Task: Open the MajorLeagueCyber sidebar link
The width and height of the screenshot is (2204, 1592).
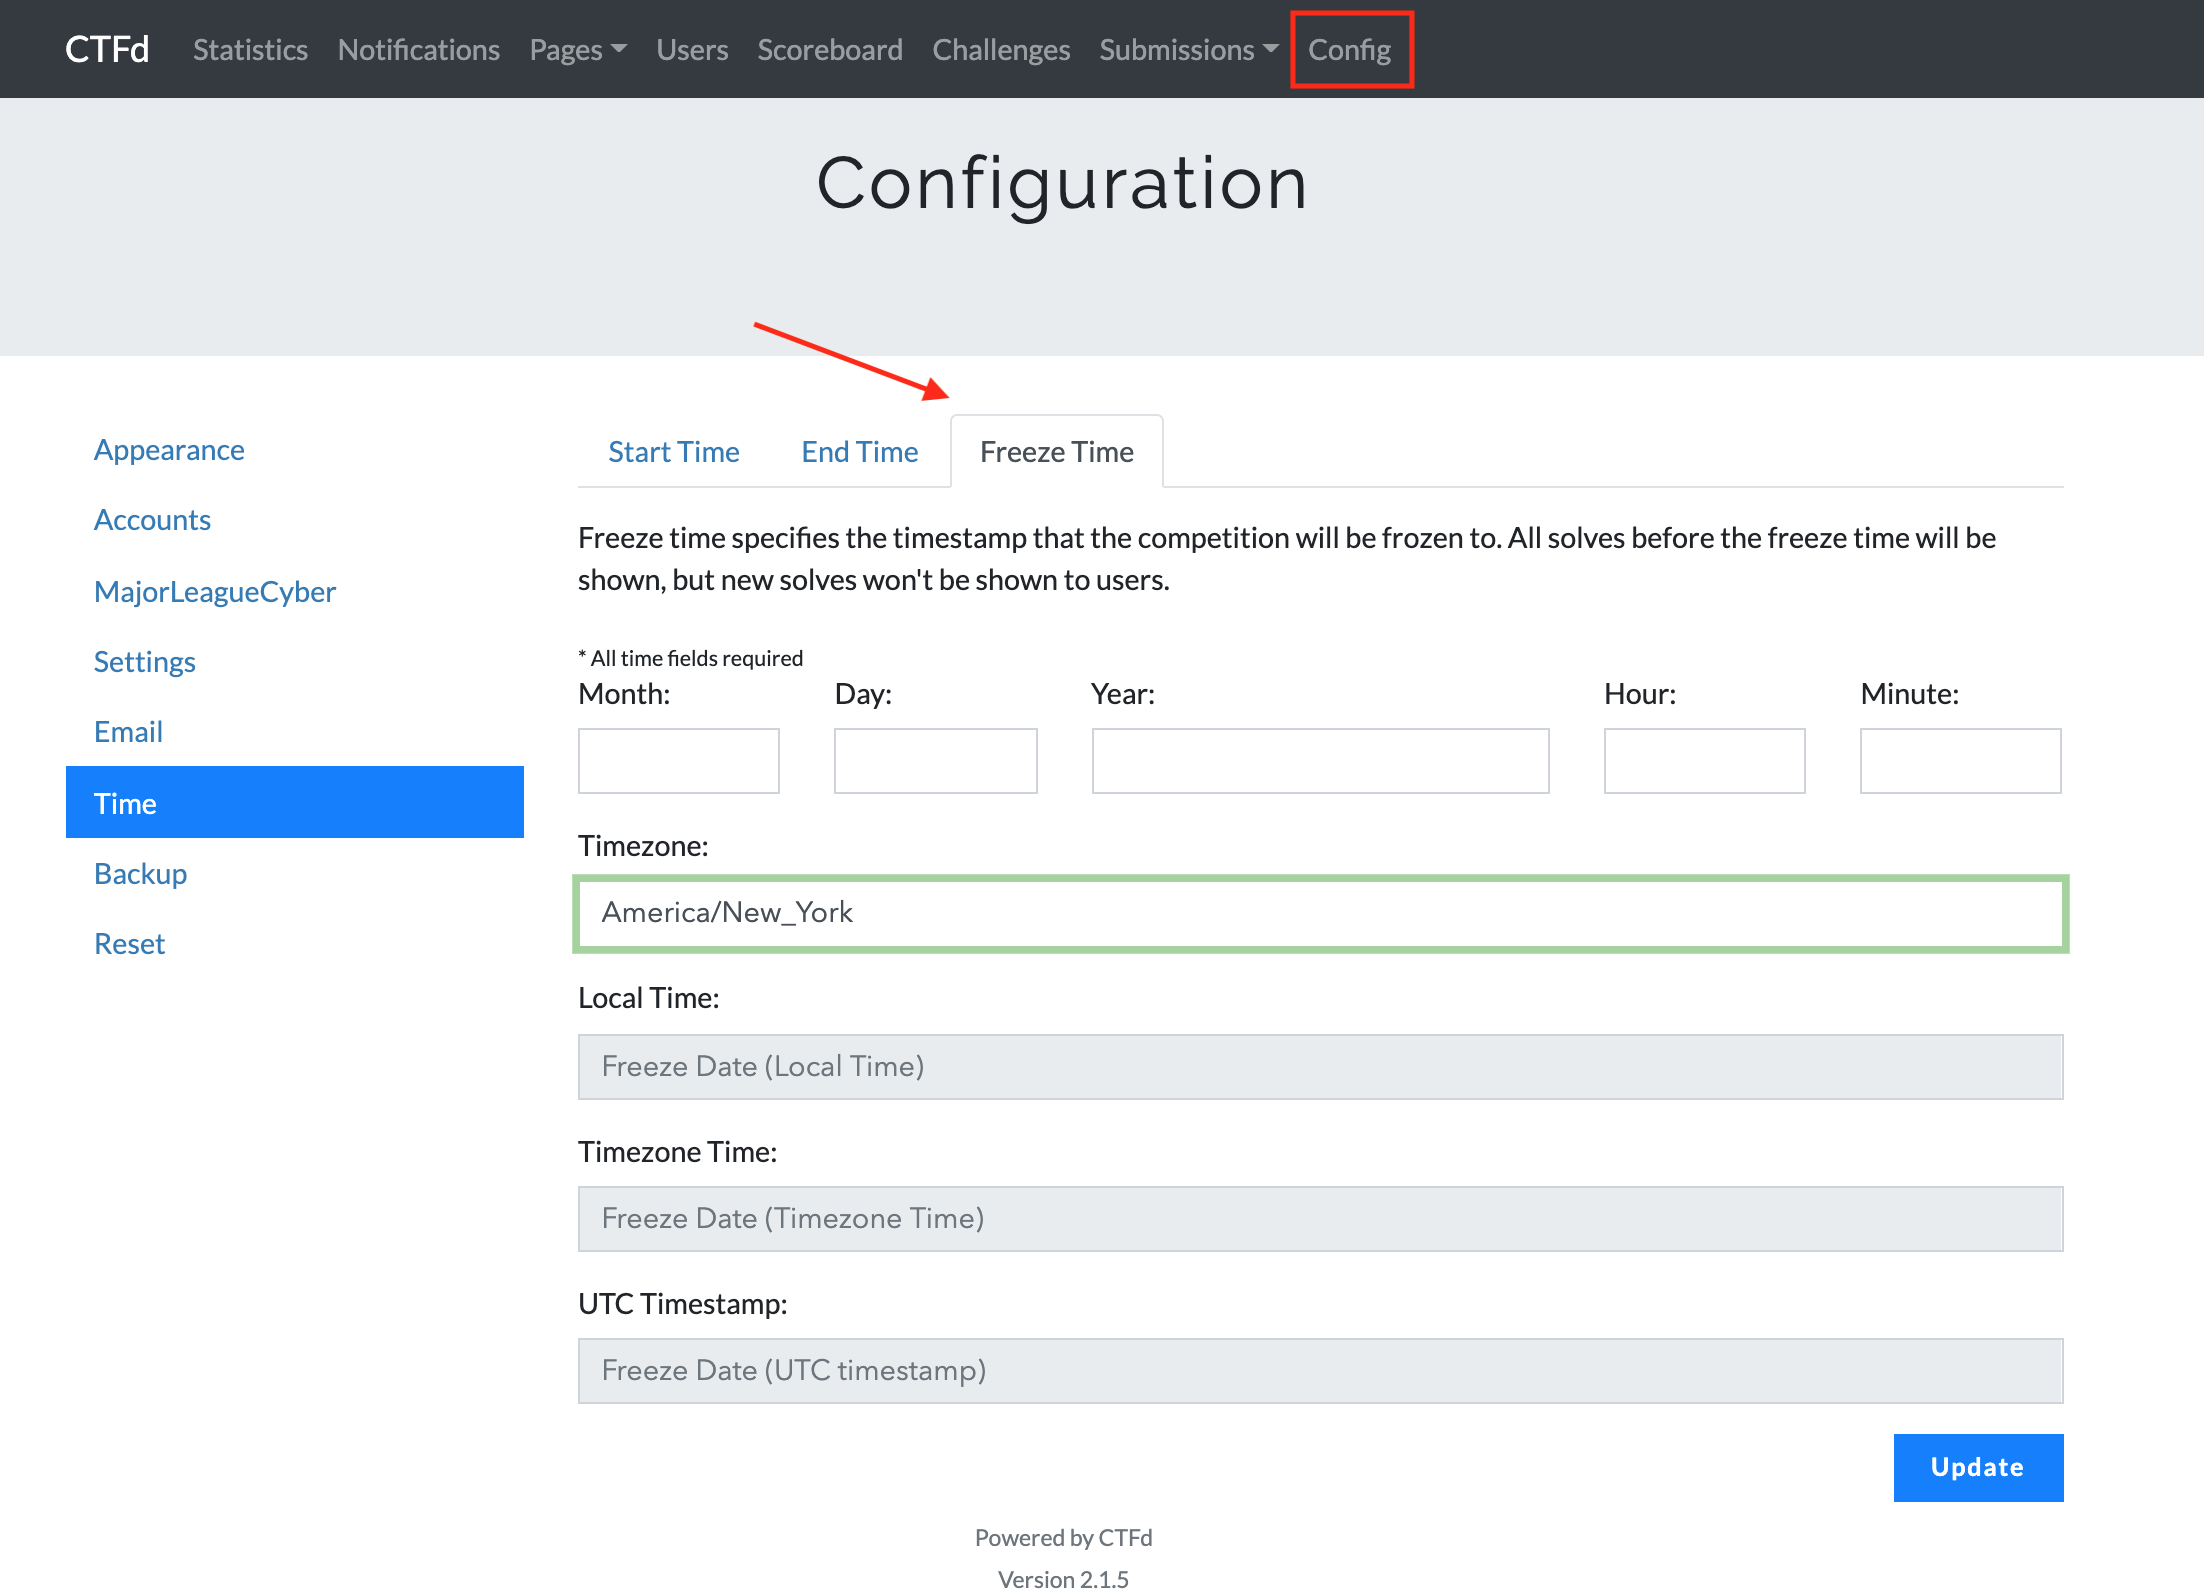Action: click(214, 592)
